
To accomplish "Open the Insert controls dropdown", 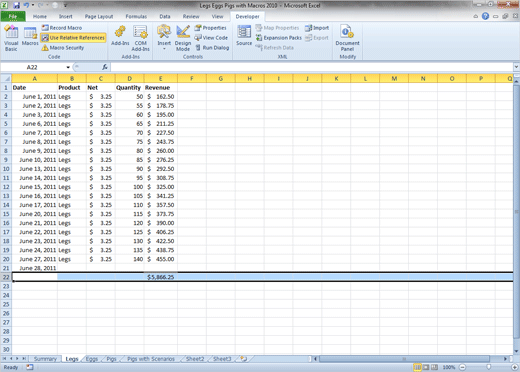I will click(x=164, y=38).
